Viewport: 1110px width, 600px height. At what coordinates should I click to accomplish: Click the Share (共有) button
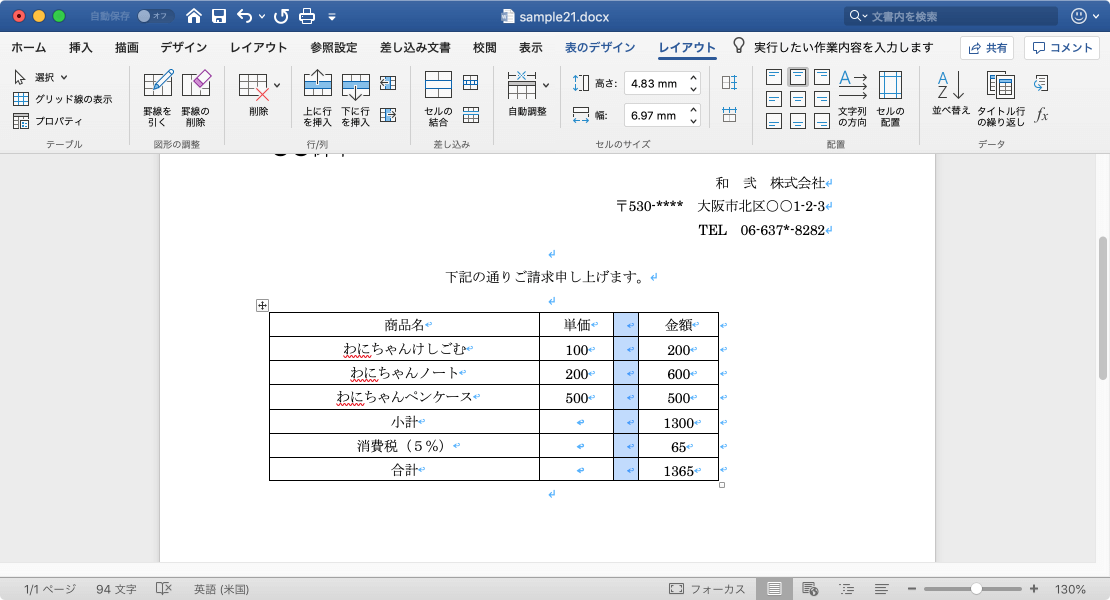click(x=987, y=47)
